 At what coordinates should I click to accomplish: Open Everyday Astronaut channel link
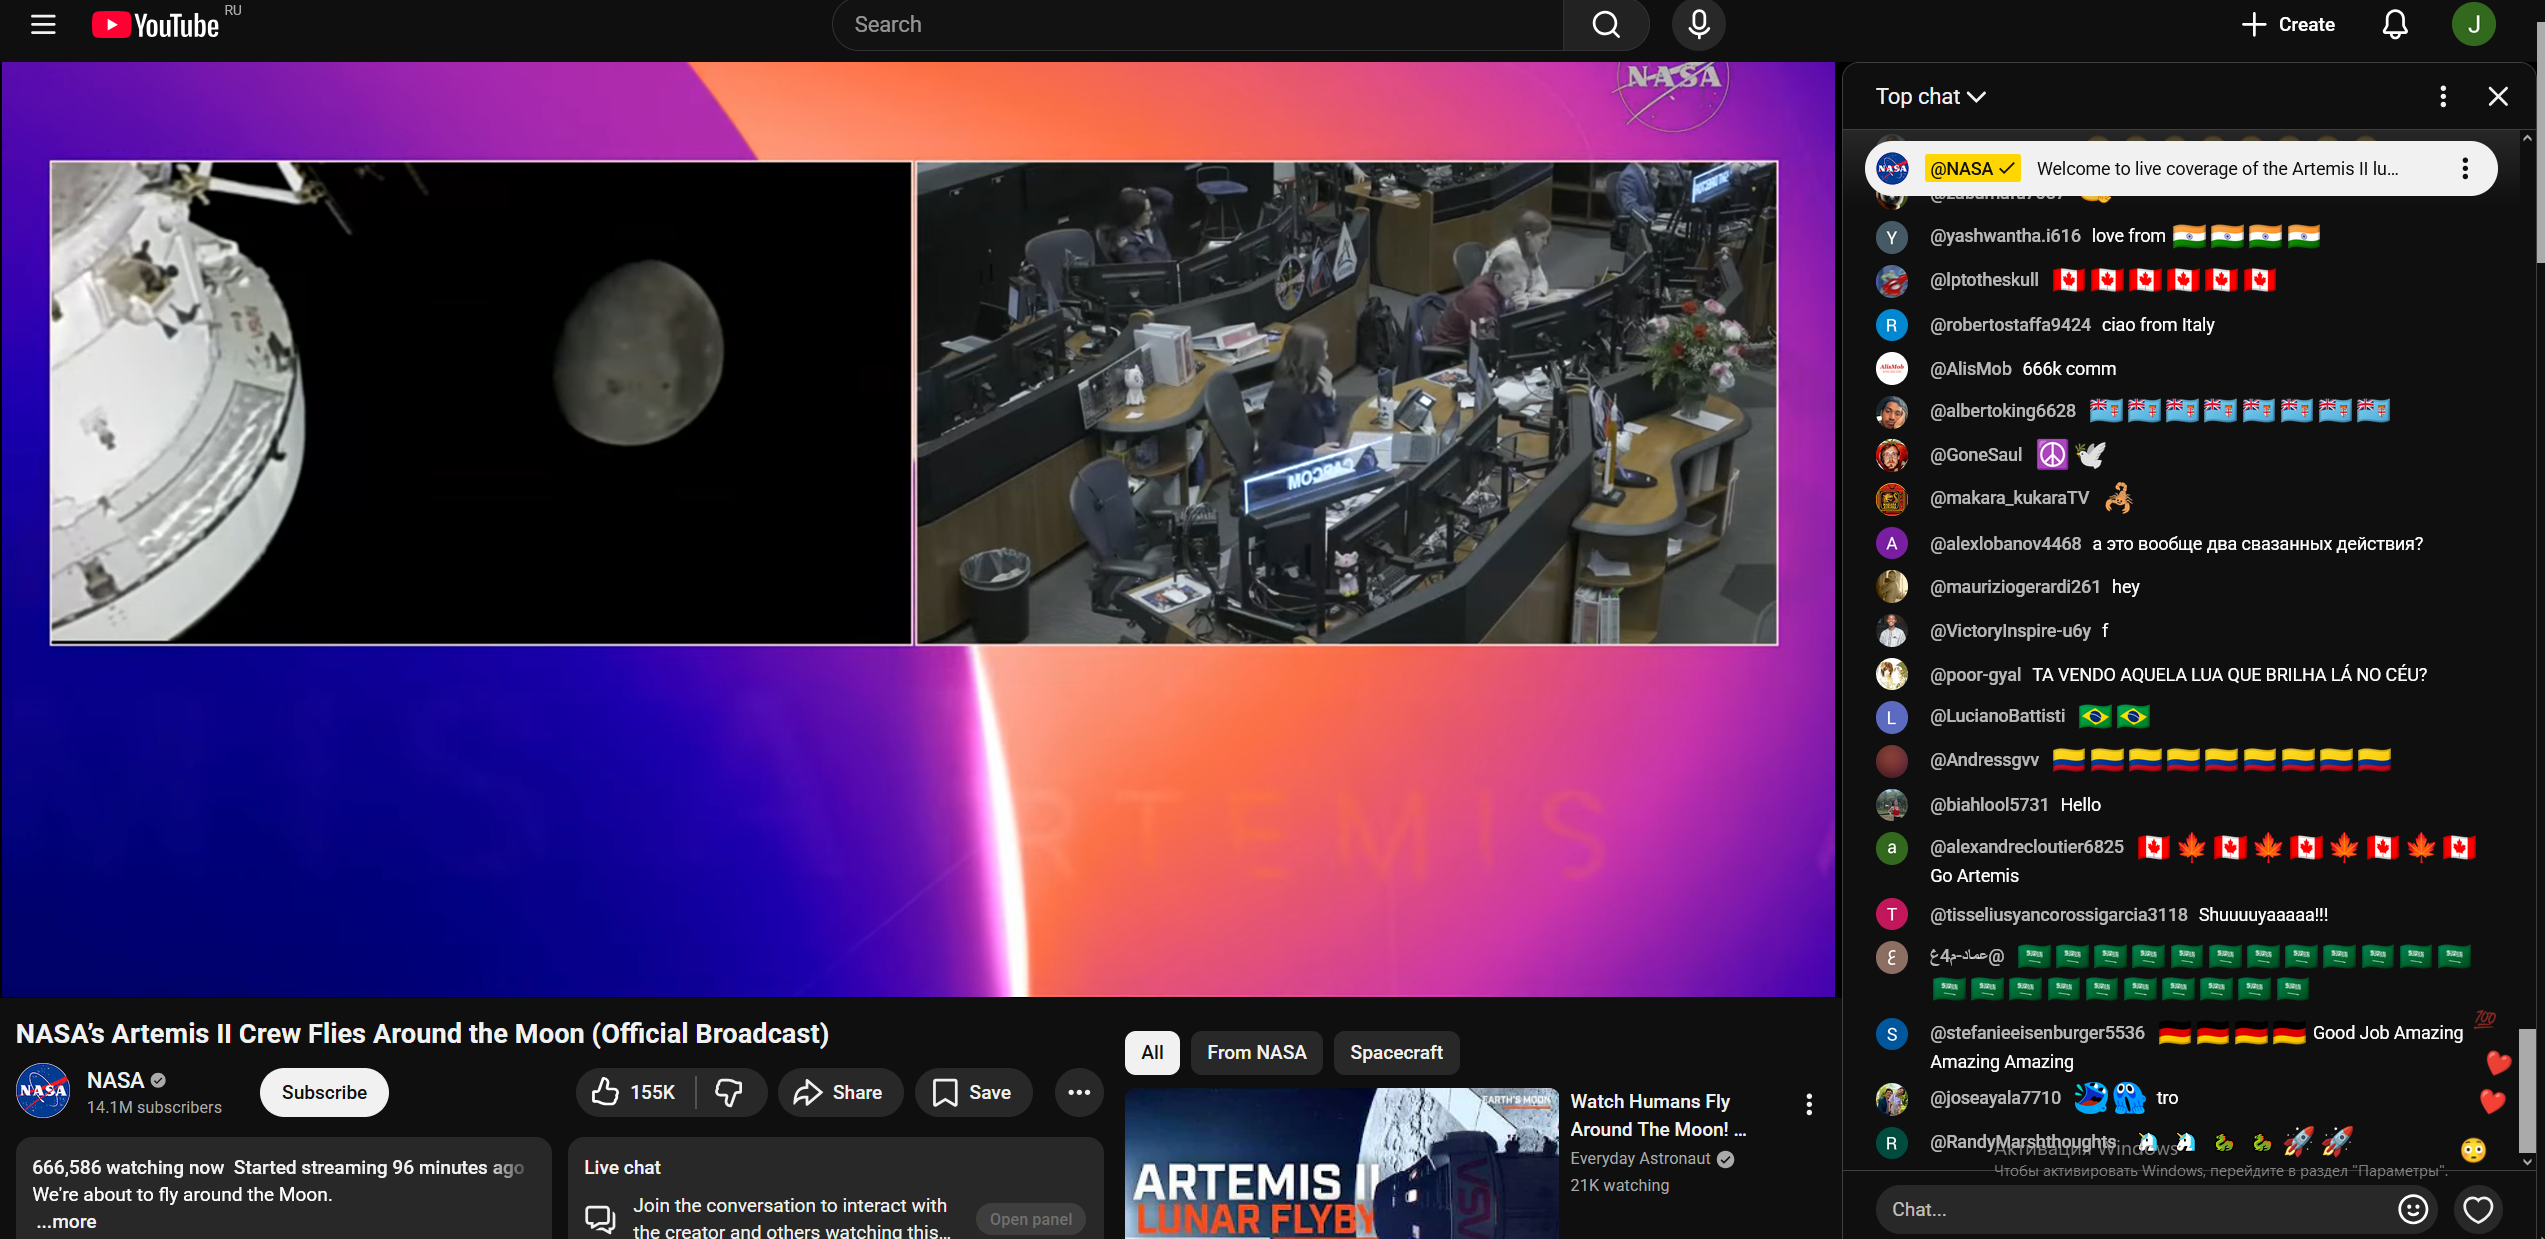tap(1640, 1158)
